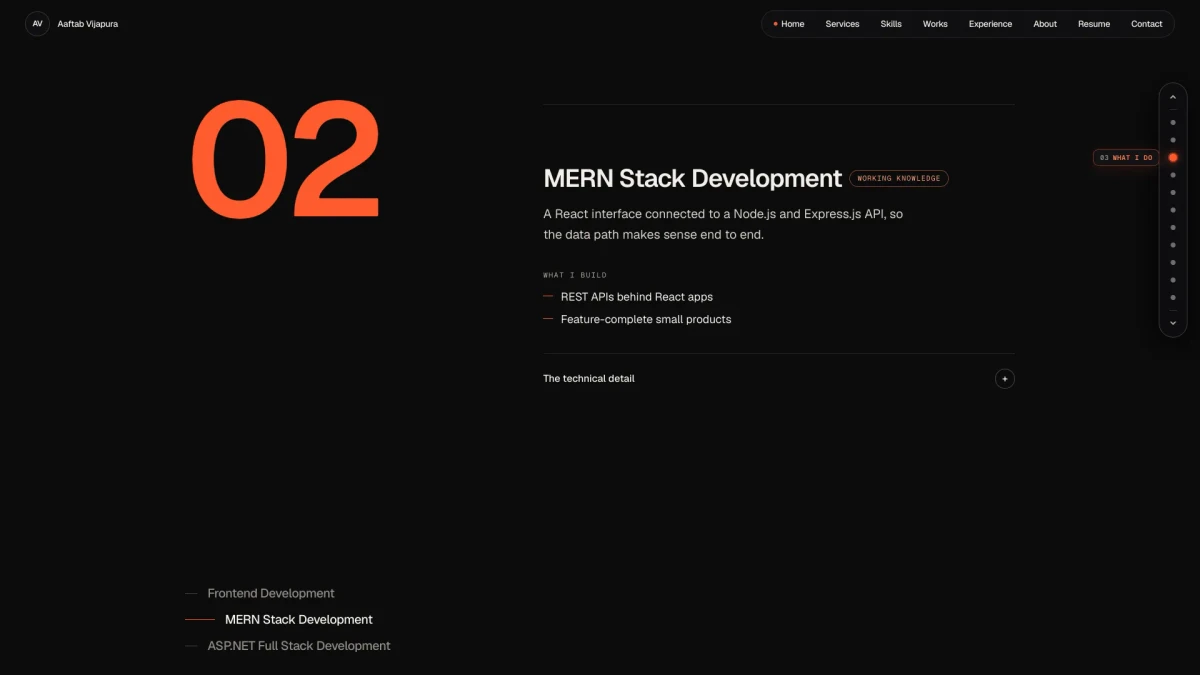Click the "03 WHAT I DO" section label

[1126, 158]
